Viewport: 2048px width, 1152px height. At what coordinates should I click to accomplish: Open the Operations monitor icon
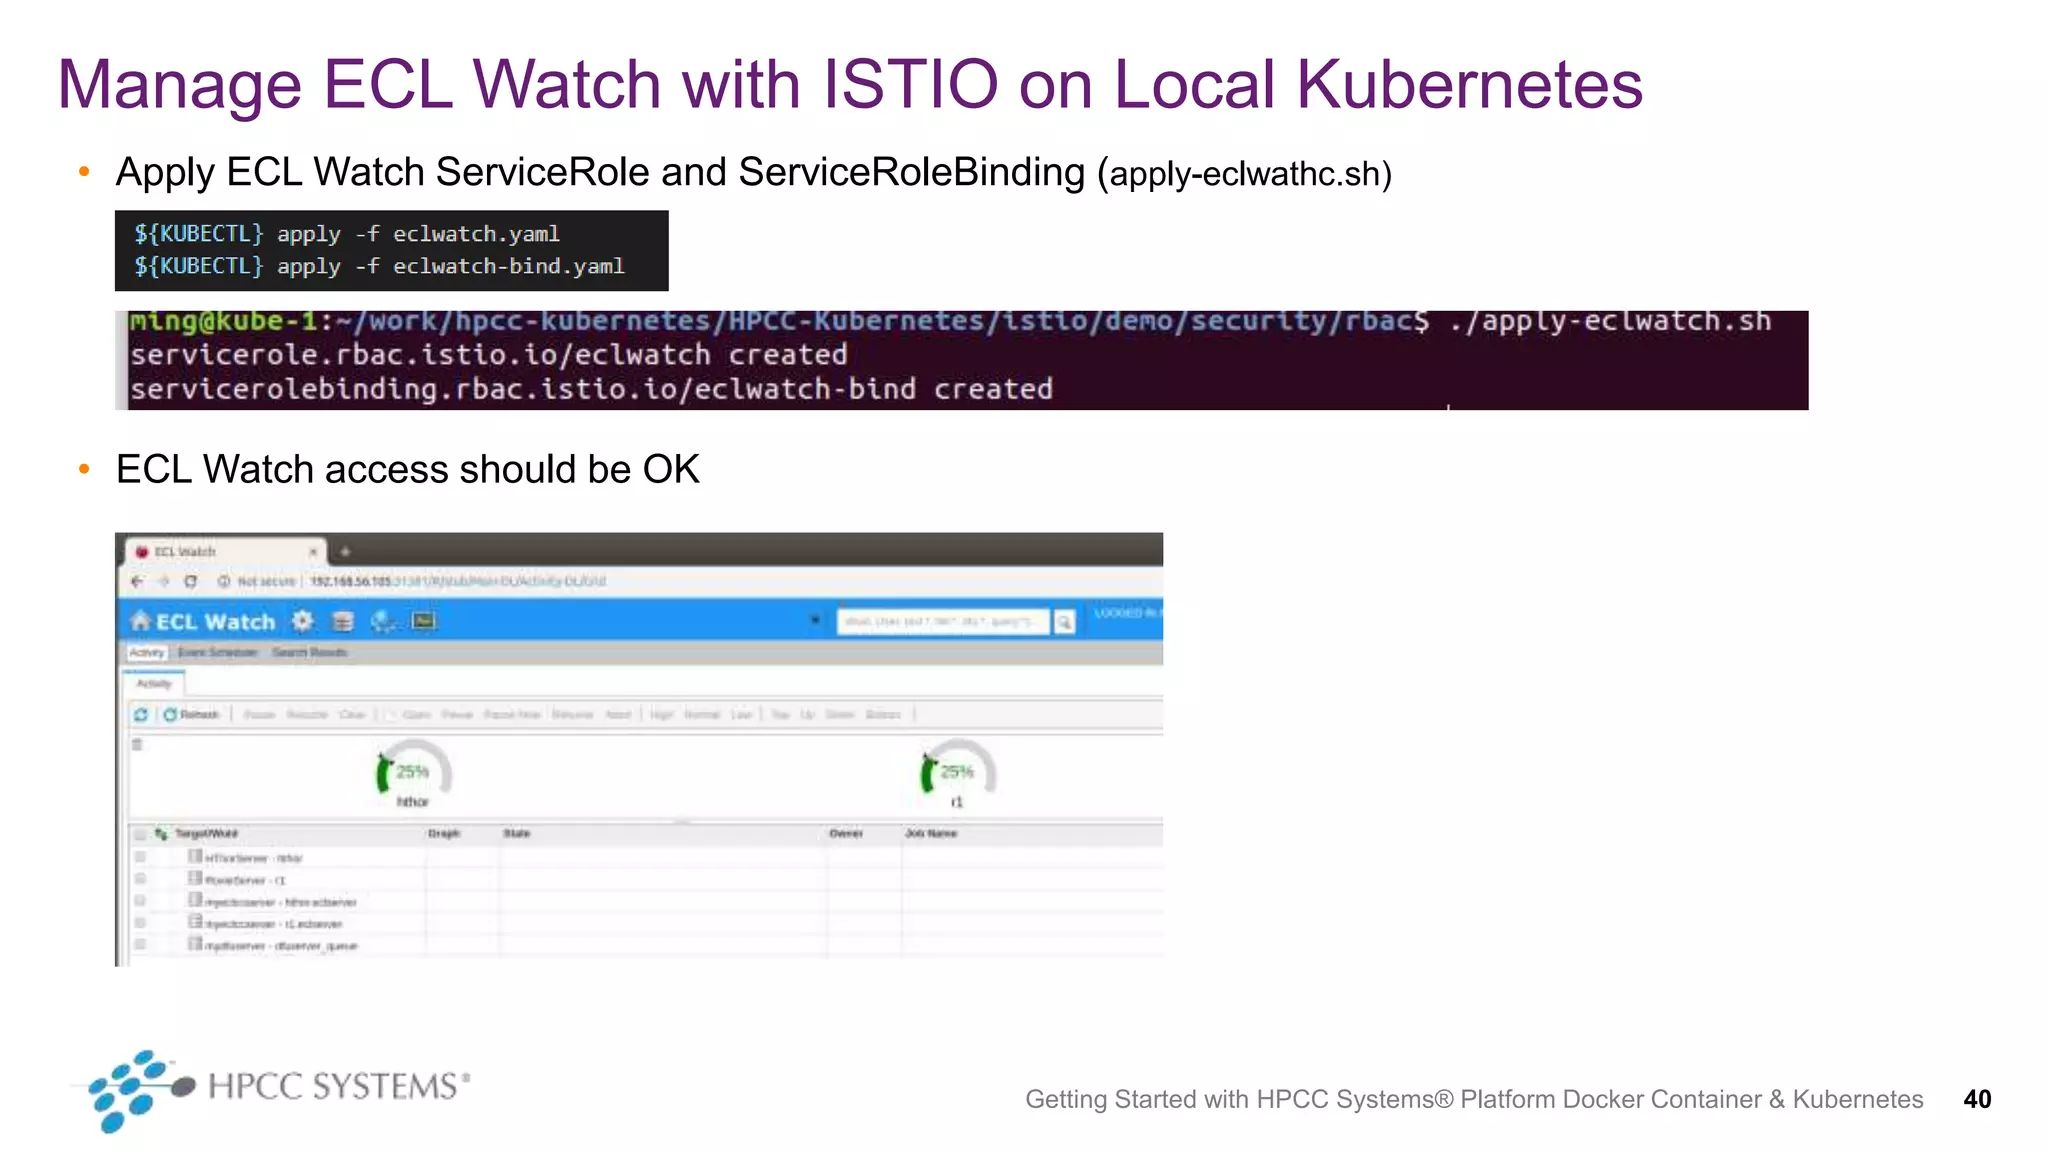pos(424,621)
